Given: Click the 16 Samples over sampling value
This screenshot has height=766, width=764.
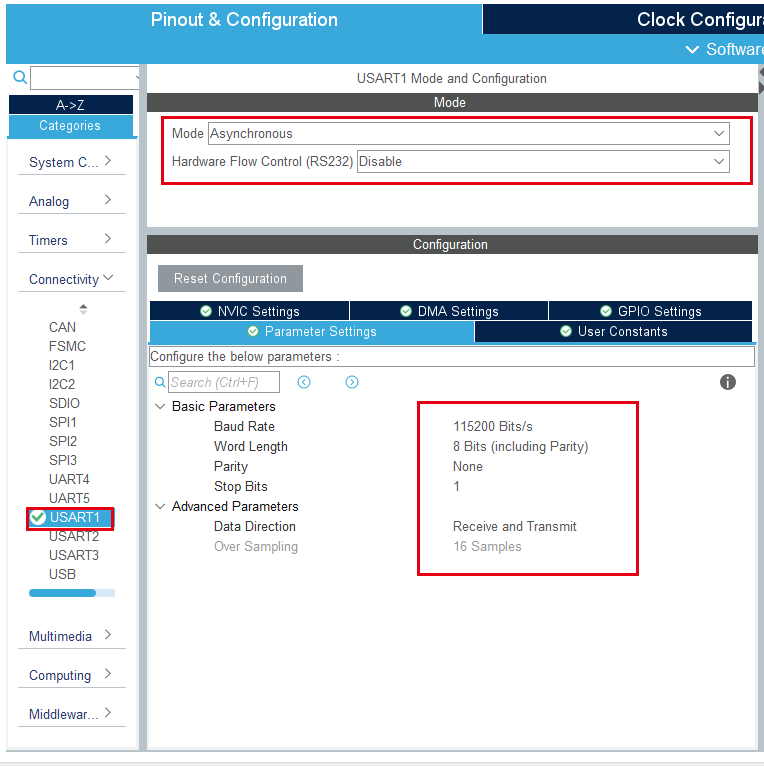Looking at the screenshot, I should (487, 547).
